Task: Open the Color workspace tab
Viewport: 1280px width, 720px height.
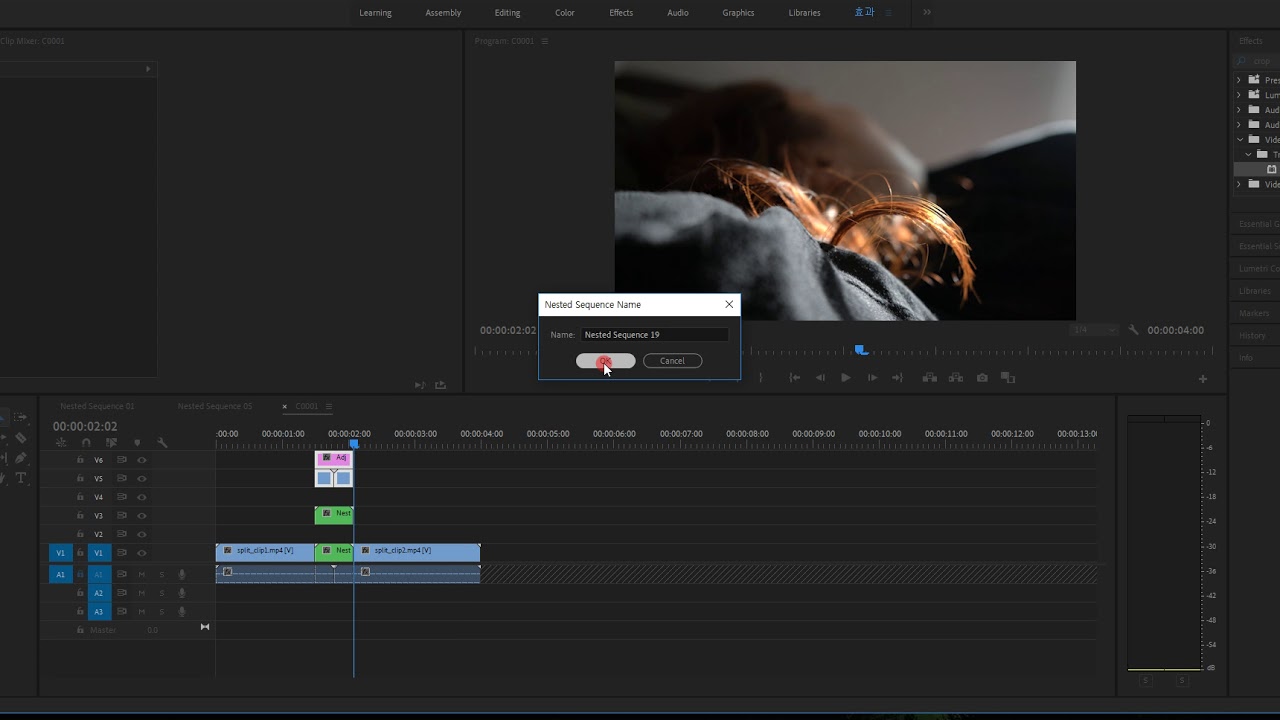Action: pyautogui.click(x=565, y=13)
